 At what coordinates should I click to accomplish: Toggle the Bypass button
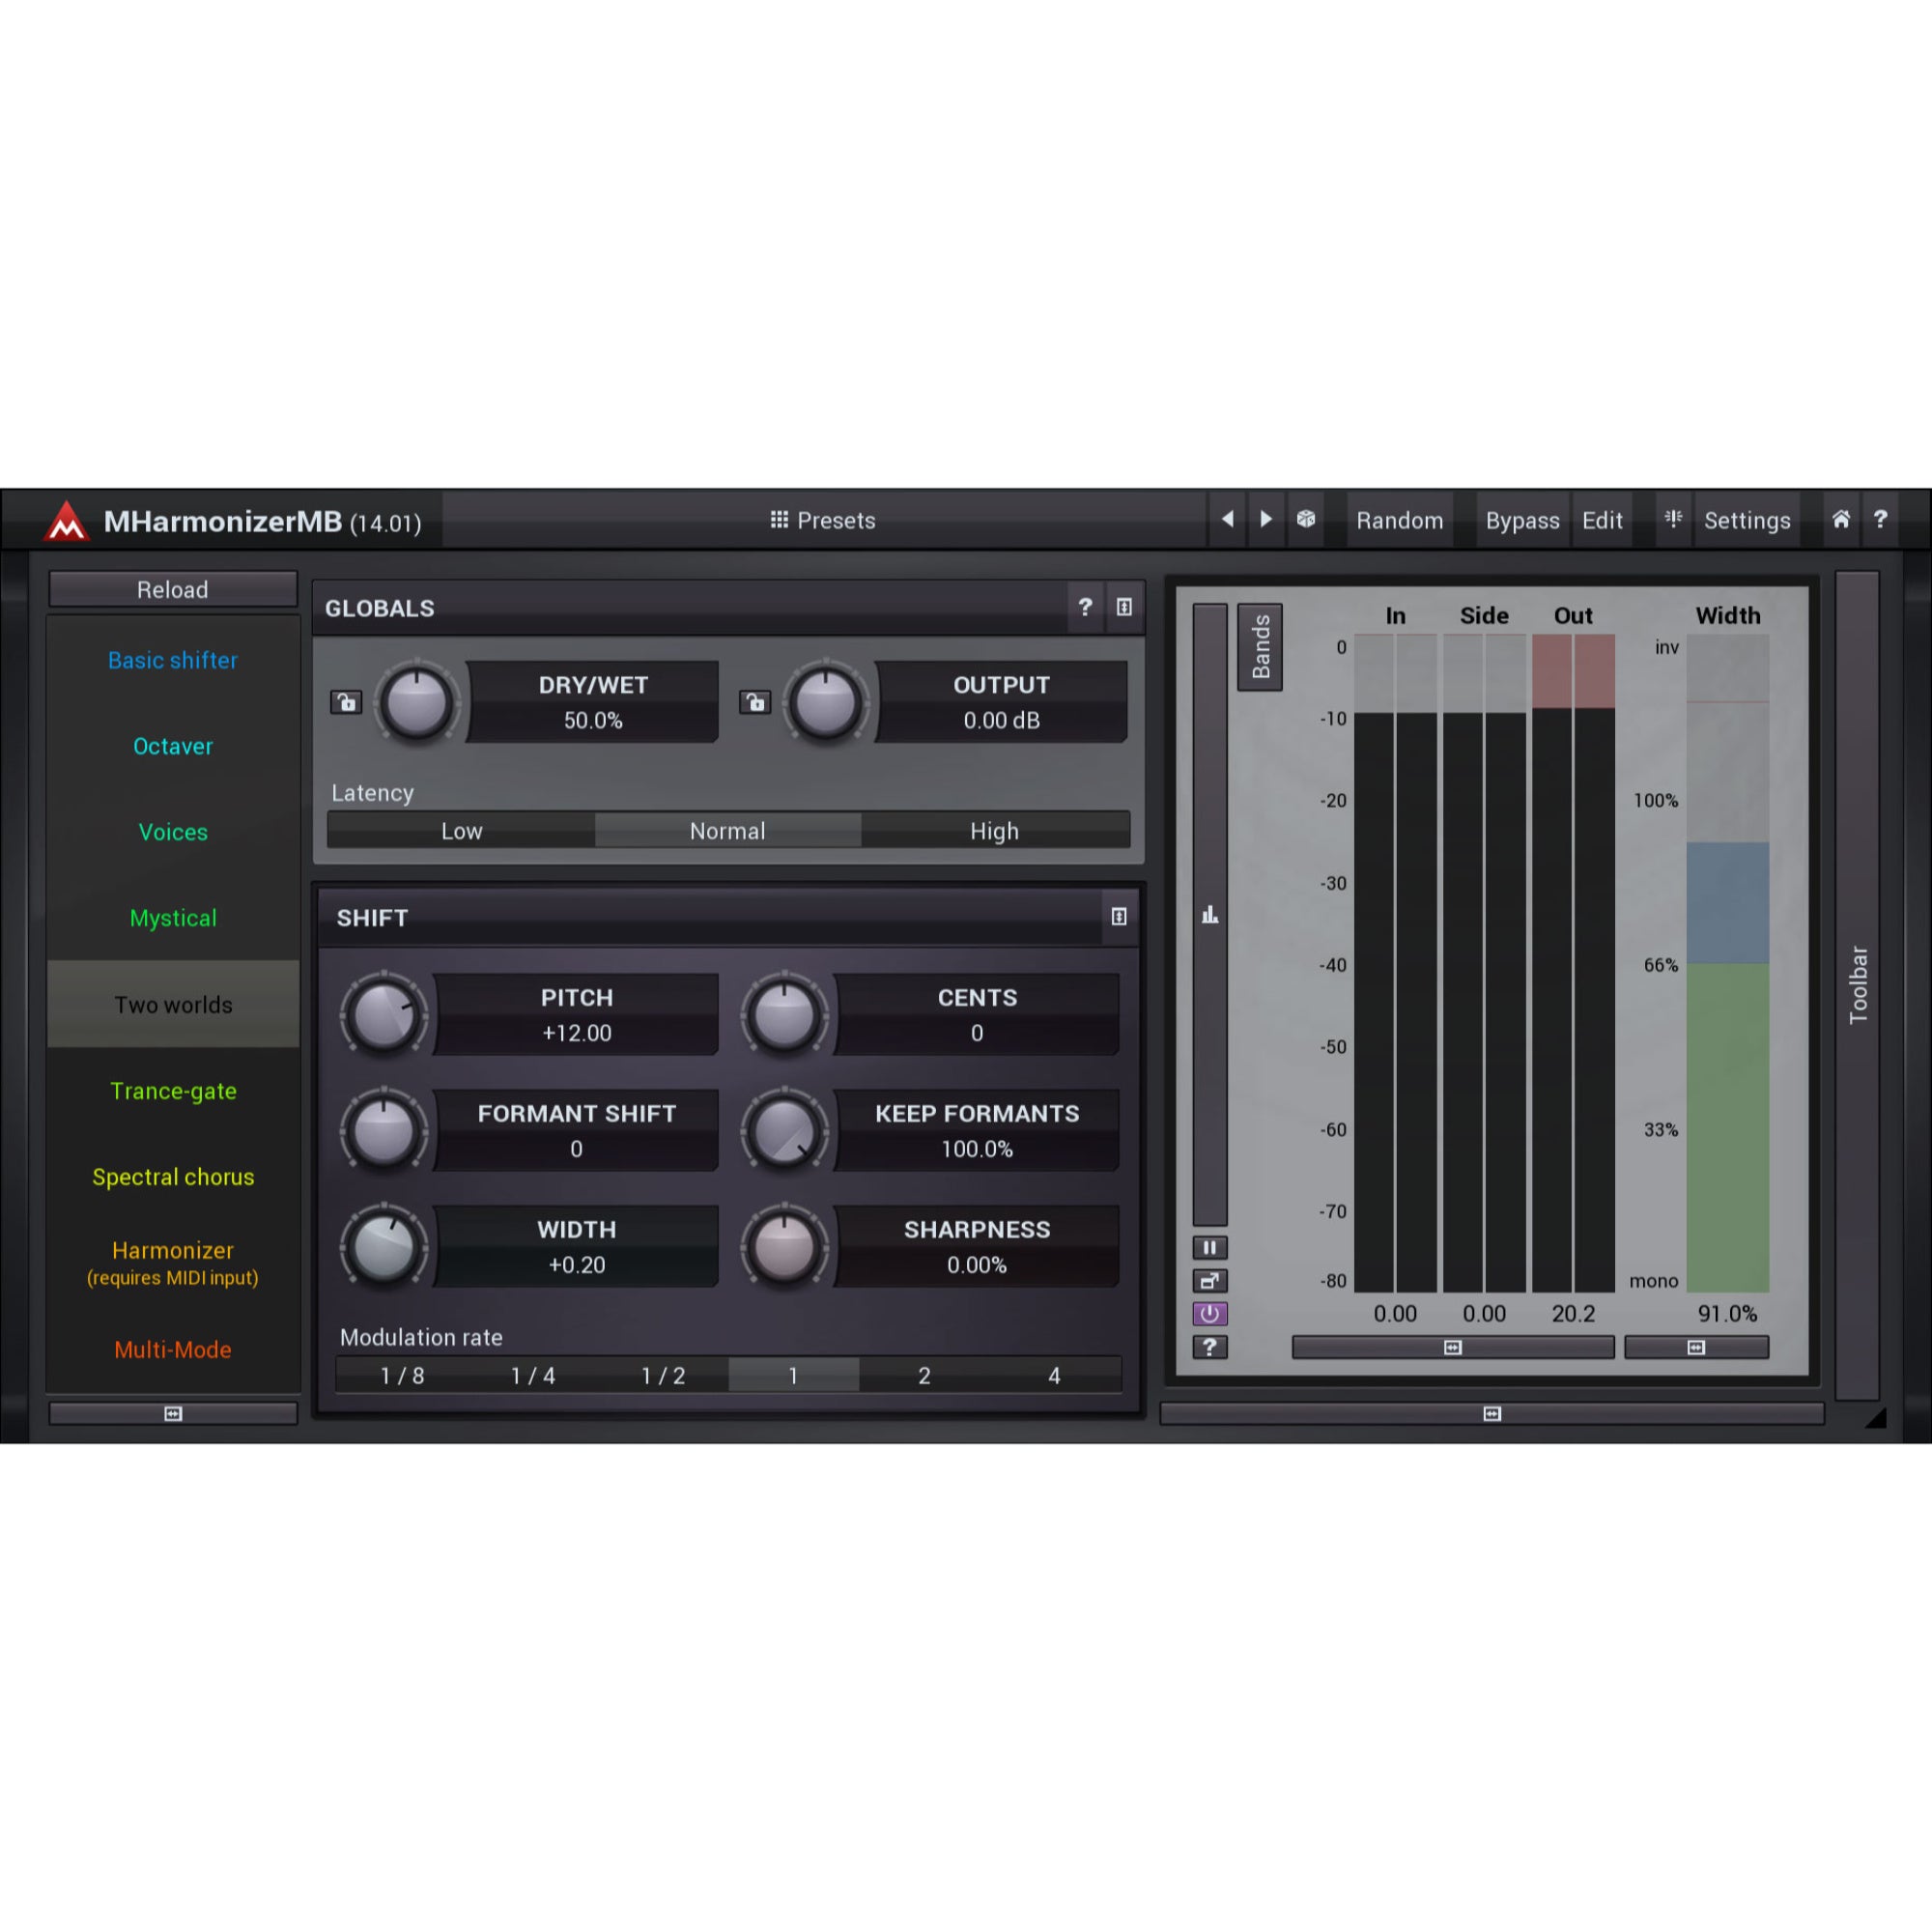click(1522, 520)
